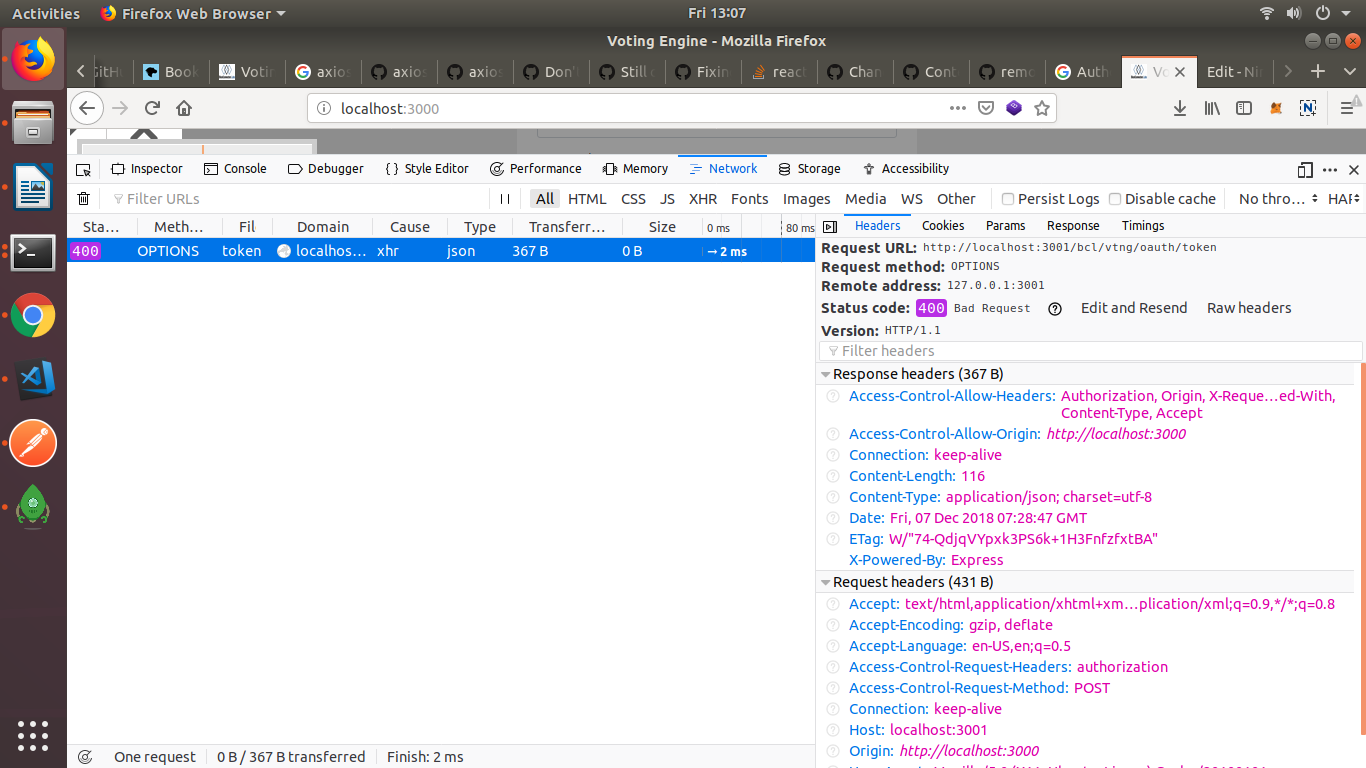Collapse the Request headers section
This screenshot has width=1366, height=768.
(x=826, y=583)
